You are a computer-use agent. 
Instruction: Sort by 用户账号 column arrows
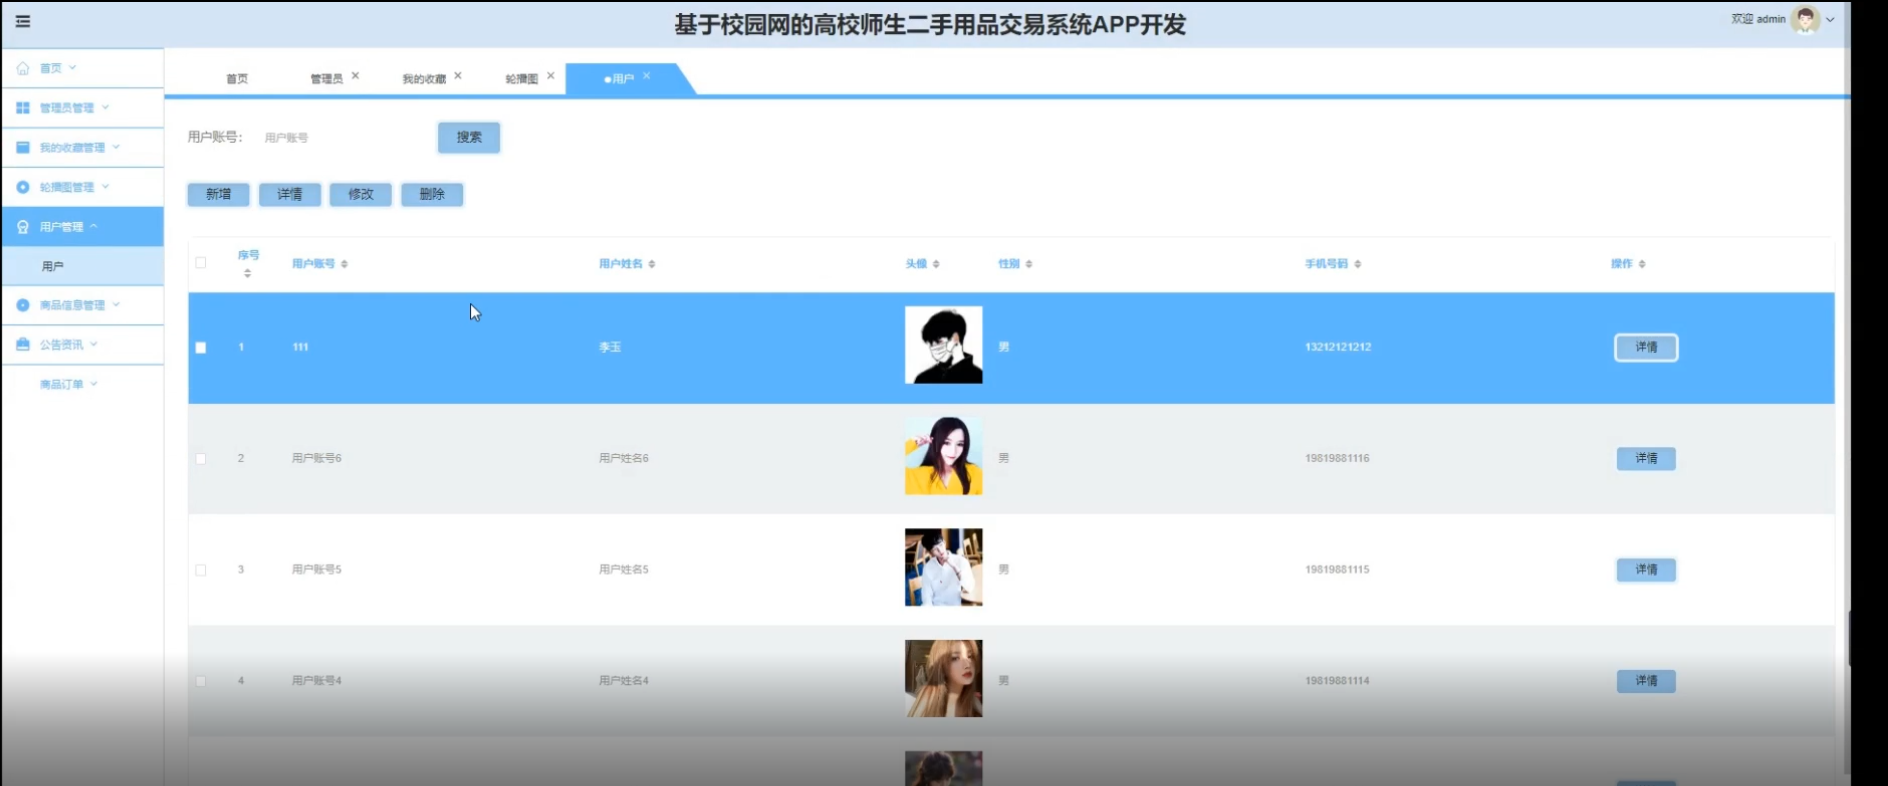coord(344,264)
